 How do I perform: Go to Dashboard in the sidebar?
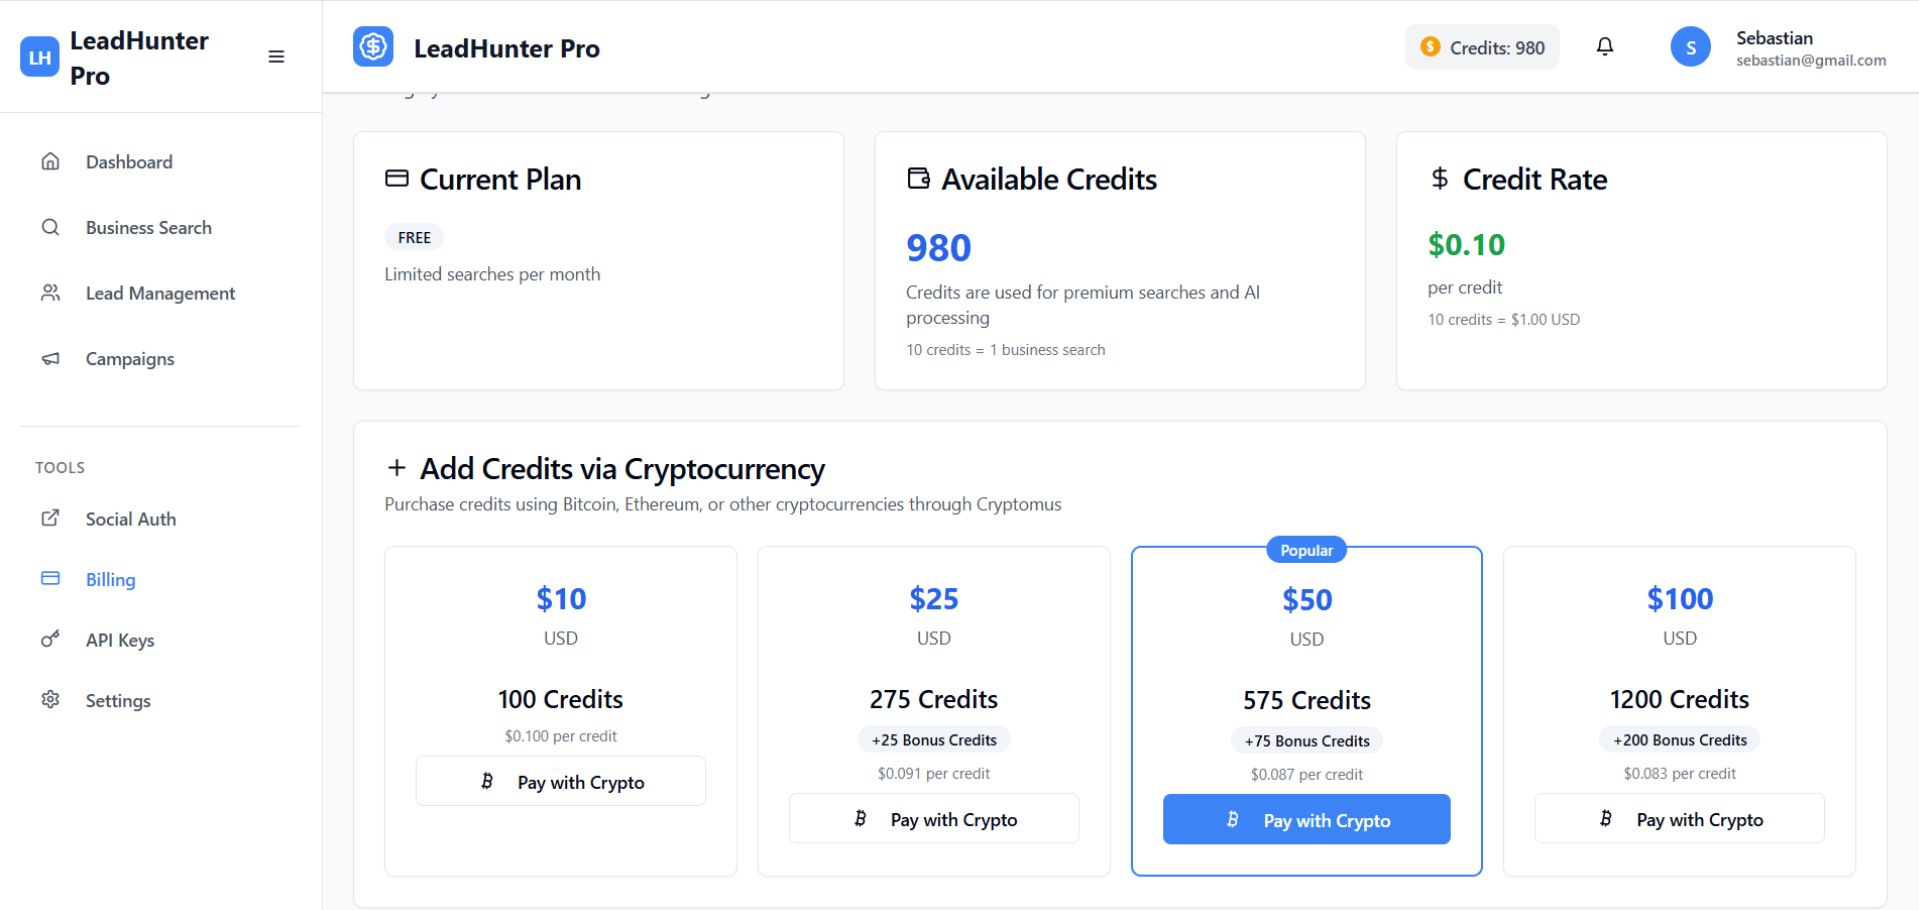click(129, 162)
